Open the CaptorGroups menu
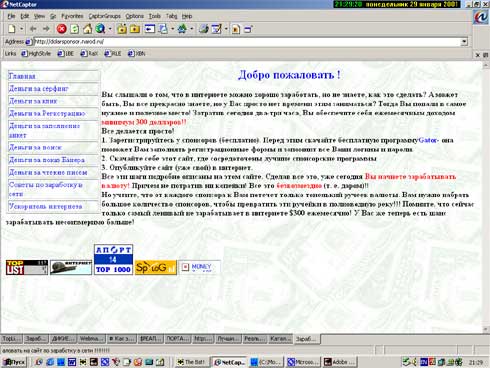 (x=104, y=16)
